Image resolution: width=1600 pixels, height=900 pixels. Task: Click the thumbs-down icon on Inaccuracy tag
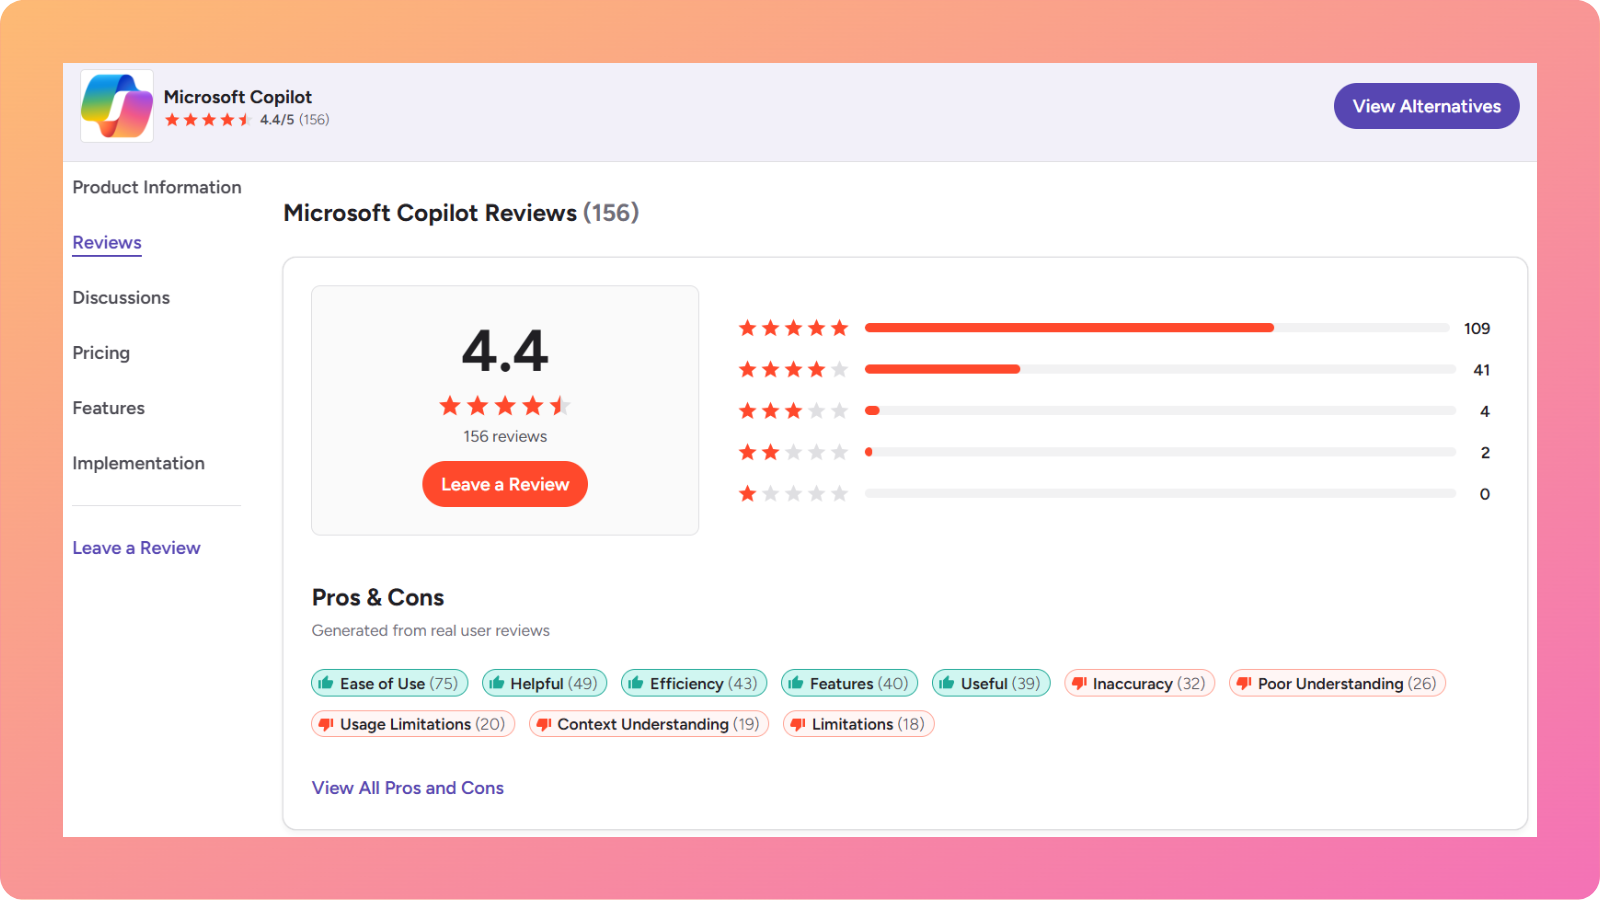1078,683
